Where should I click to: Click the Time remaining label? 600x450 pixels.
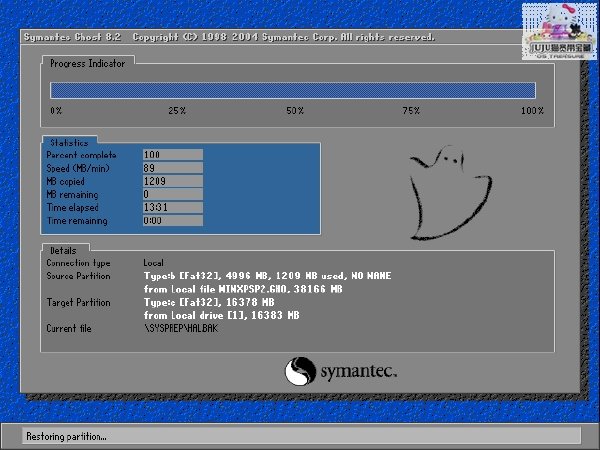77,221
